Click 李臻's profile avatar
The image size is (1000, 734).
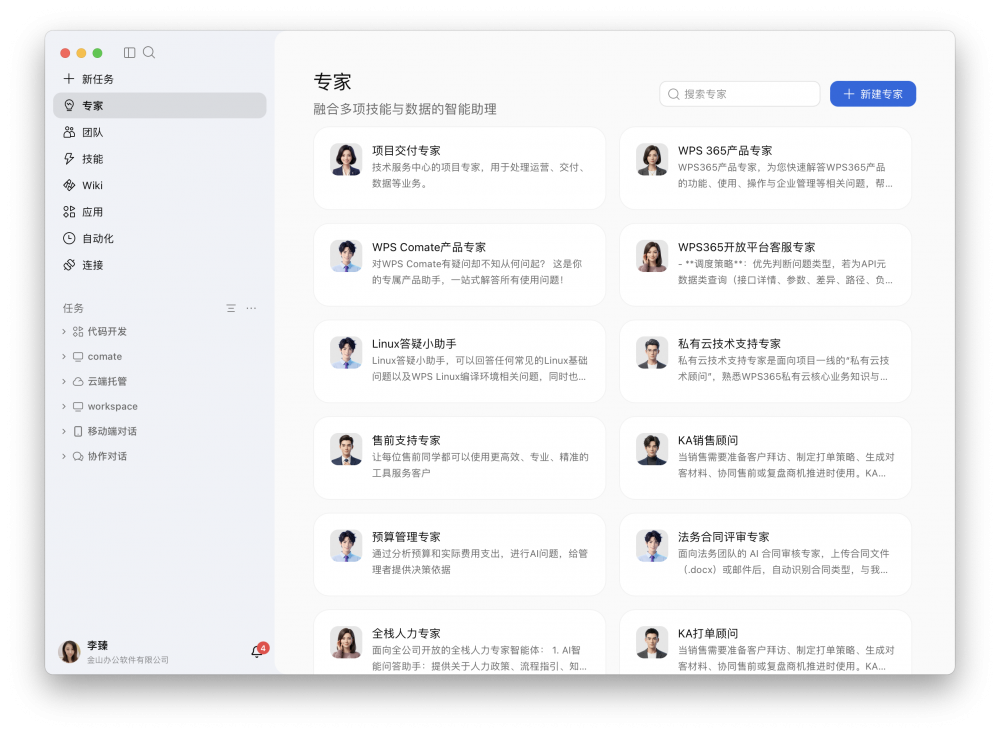pyautogui.click(x=69, y=651)
